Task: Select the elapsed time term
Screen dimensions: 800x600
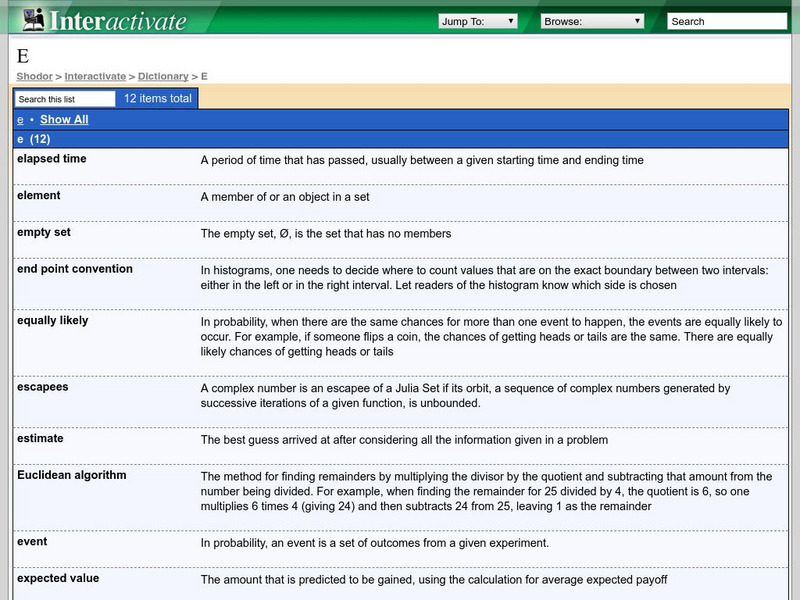Action: (52, 159)
